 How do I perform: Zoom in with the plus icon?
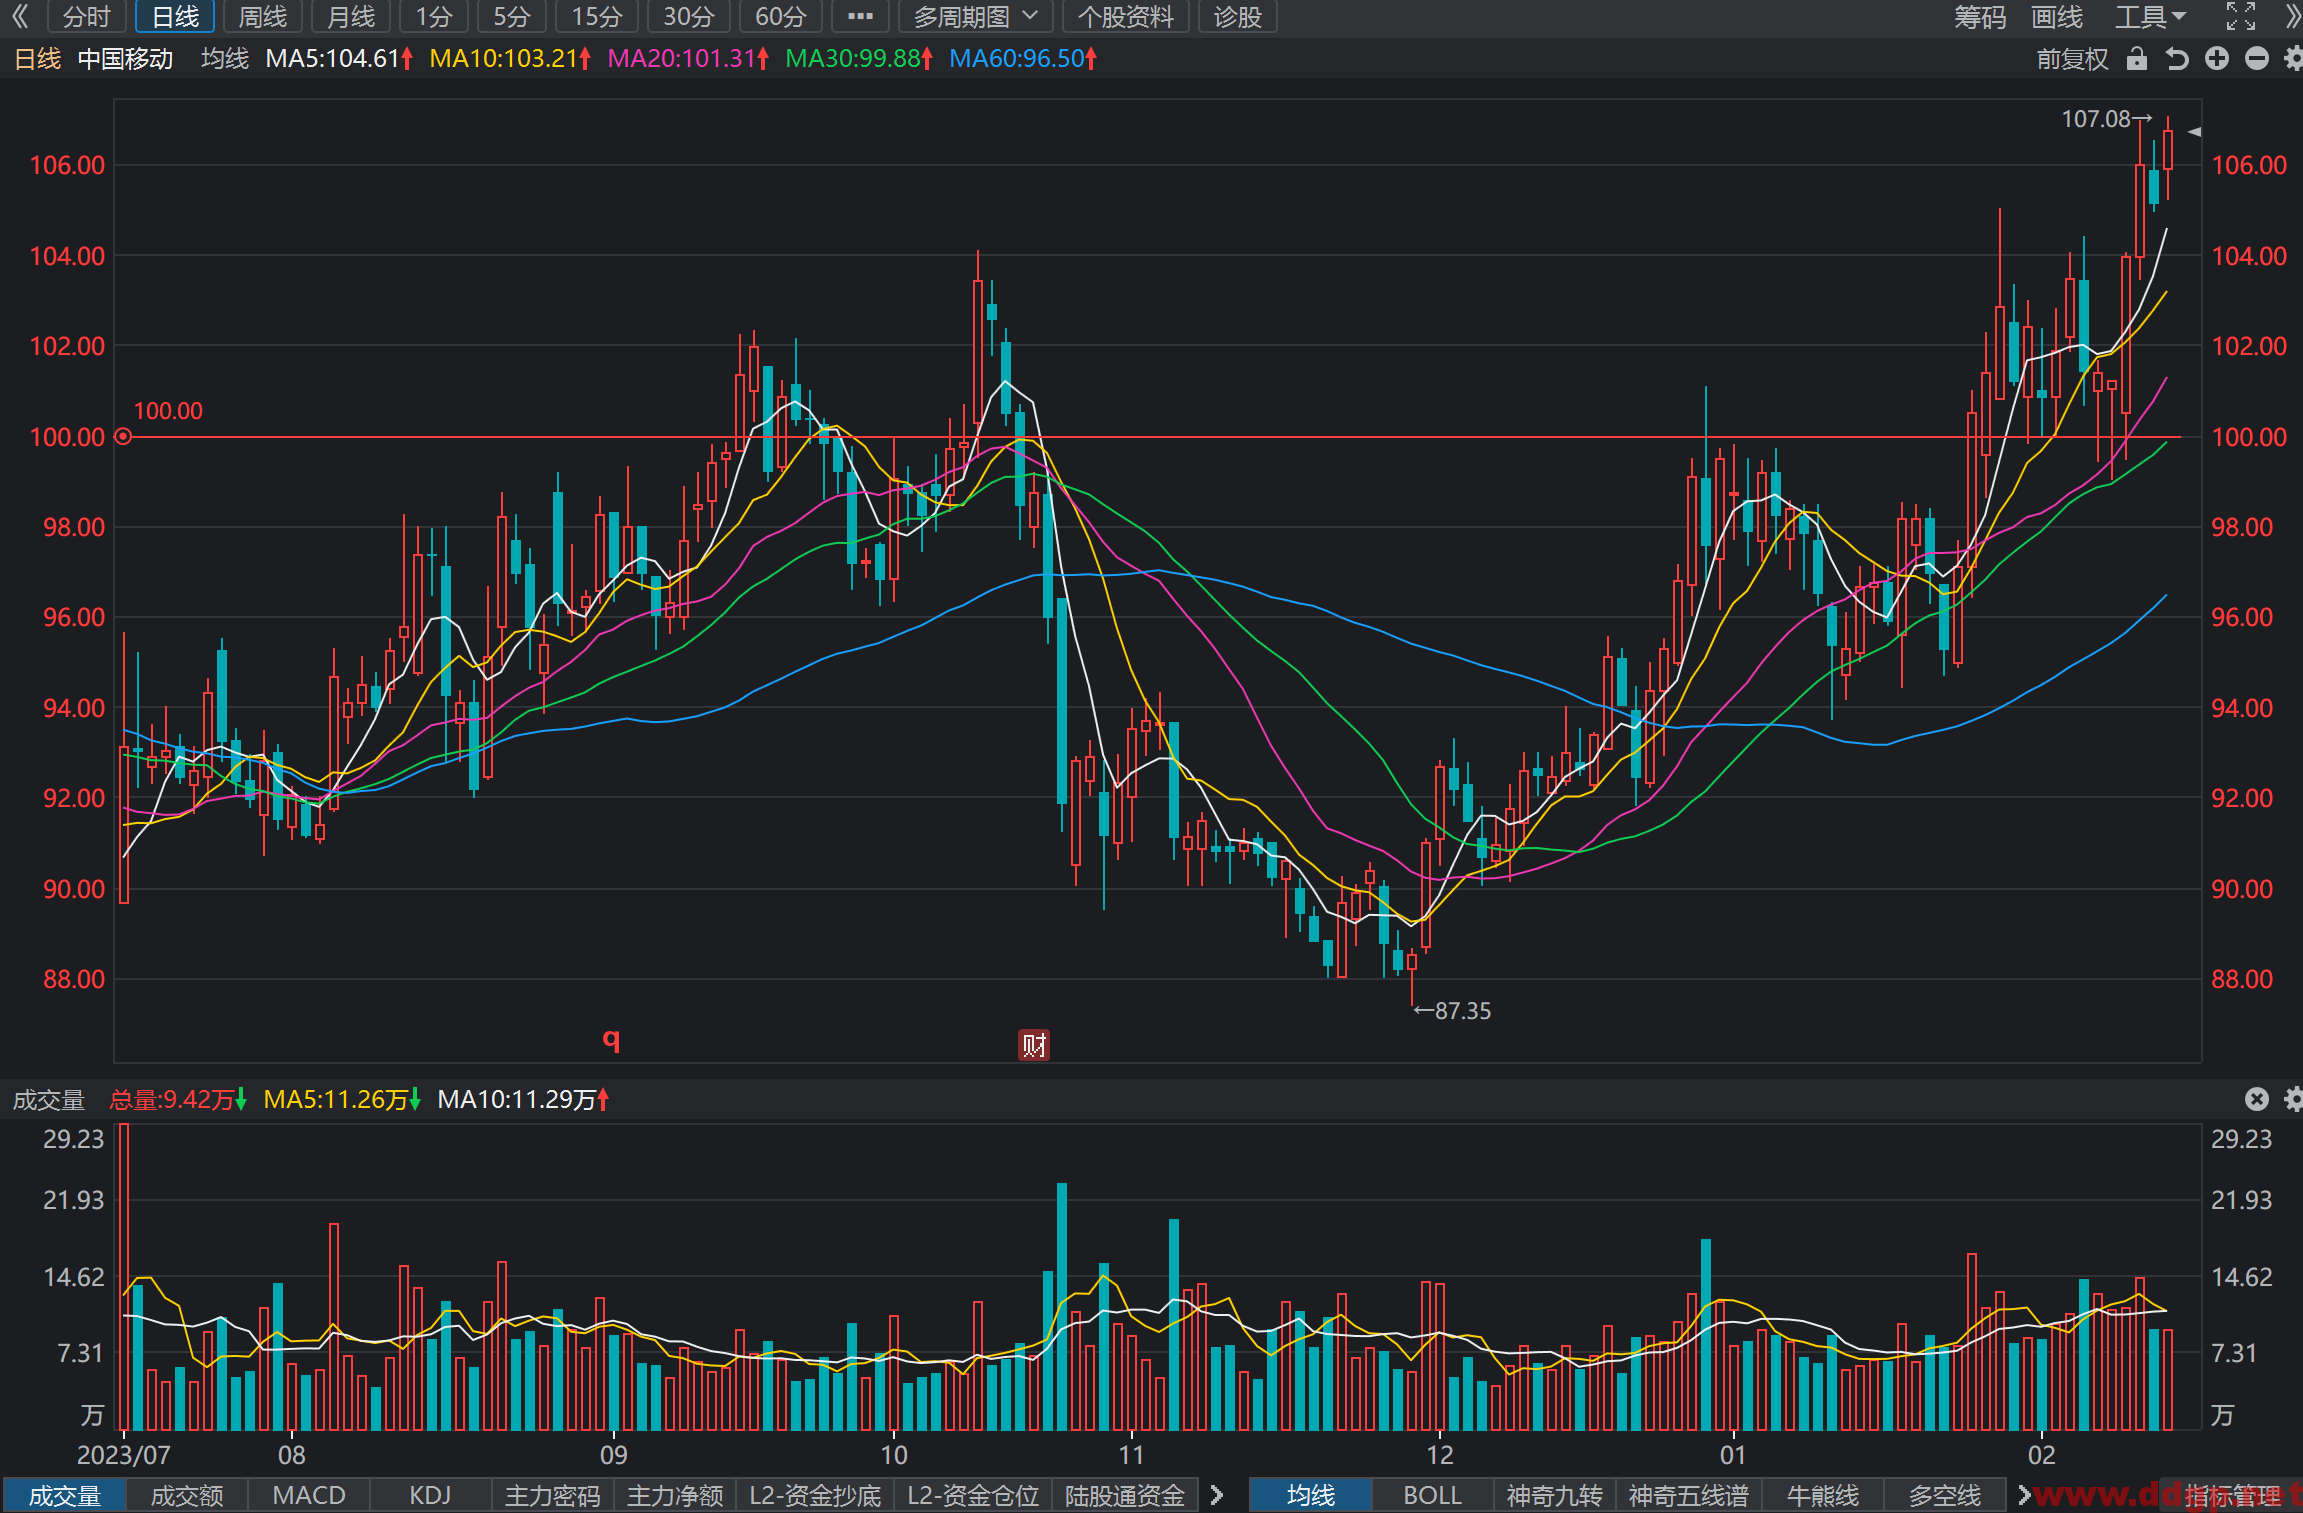click(x=2217, y=59)
